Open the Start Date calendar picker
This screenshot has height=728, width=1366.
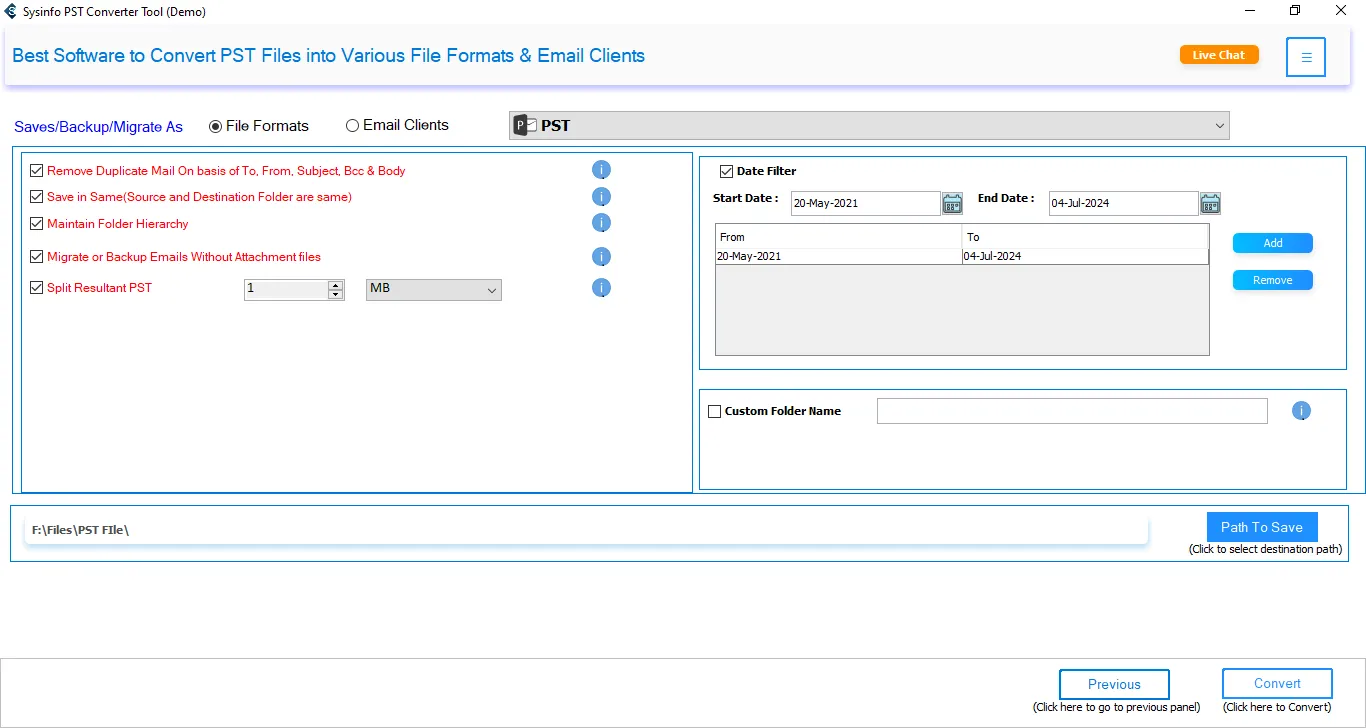tap(952, 203)
